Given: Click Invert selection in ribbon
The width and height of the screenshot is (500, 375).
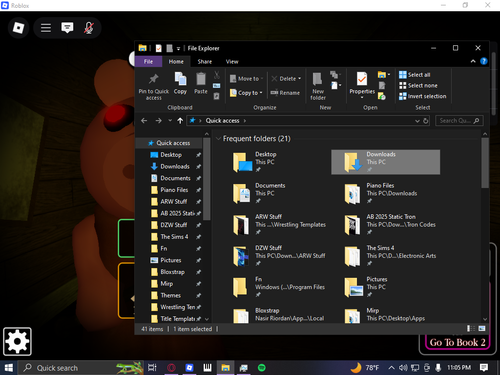Looking at the screenshot, I should click(x=423, y=96).
